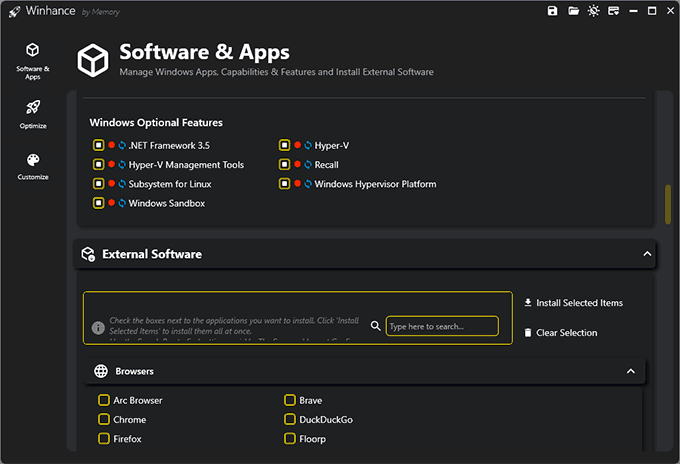Screen dimensions: 680x464
Task: Click the vertical scrollbar thumb
Action: (x=667, y=203)
